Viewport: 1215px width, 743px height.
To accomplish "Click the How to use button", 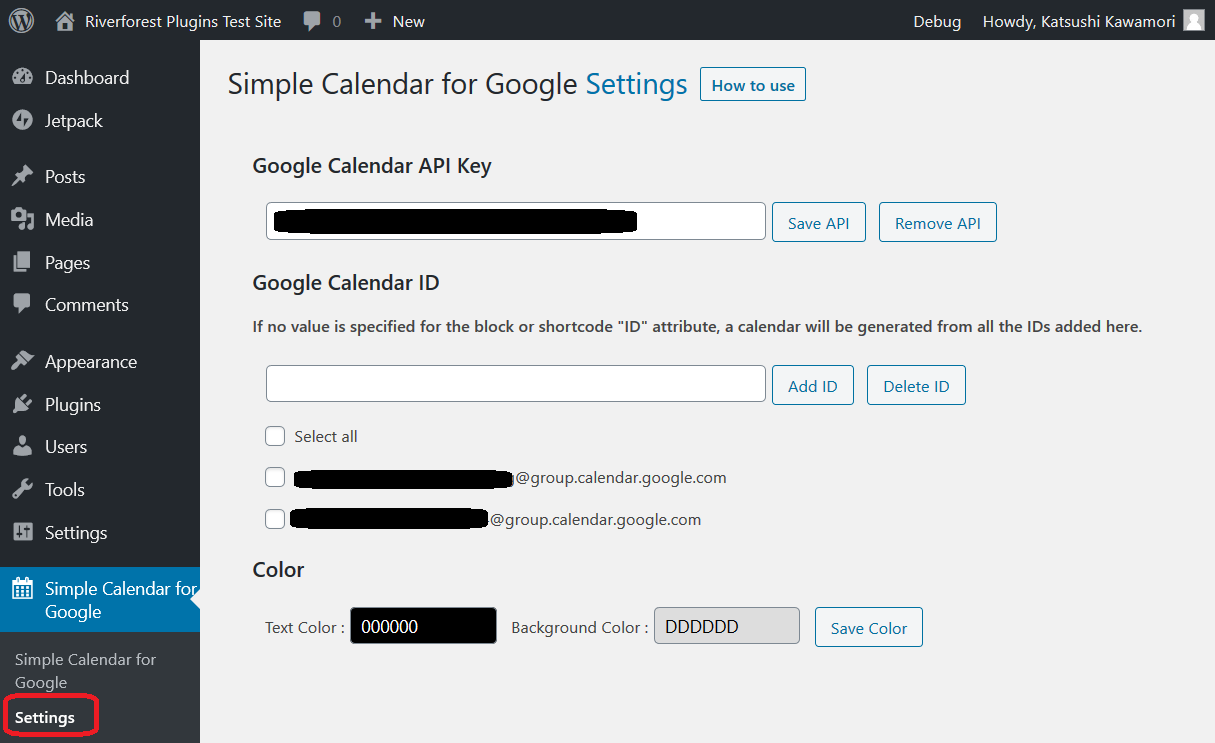I will (753, 85).
